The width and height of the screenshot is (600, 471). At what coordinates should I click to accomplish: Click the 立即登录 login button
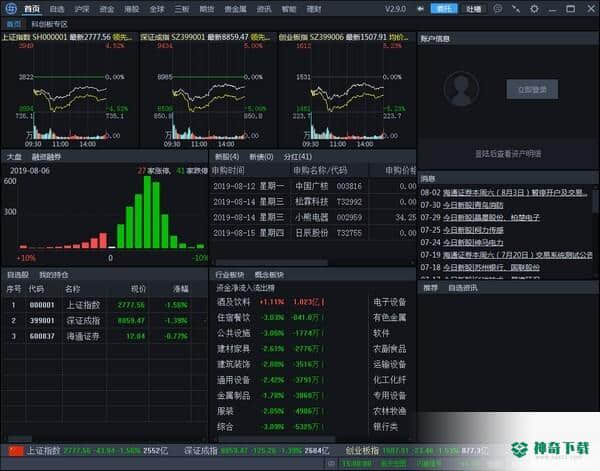532,90
